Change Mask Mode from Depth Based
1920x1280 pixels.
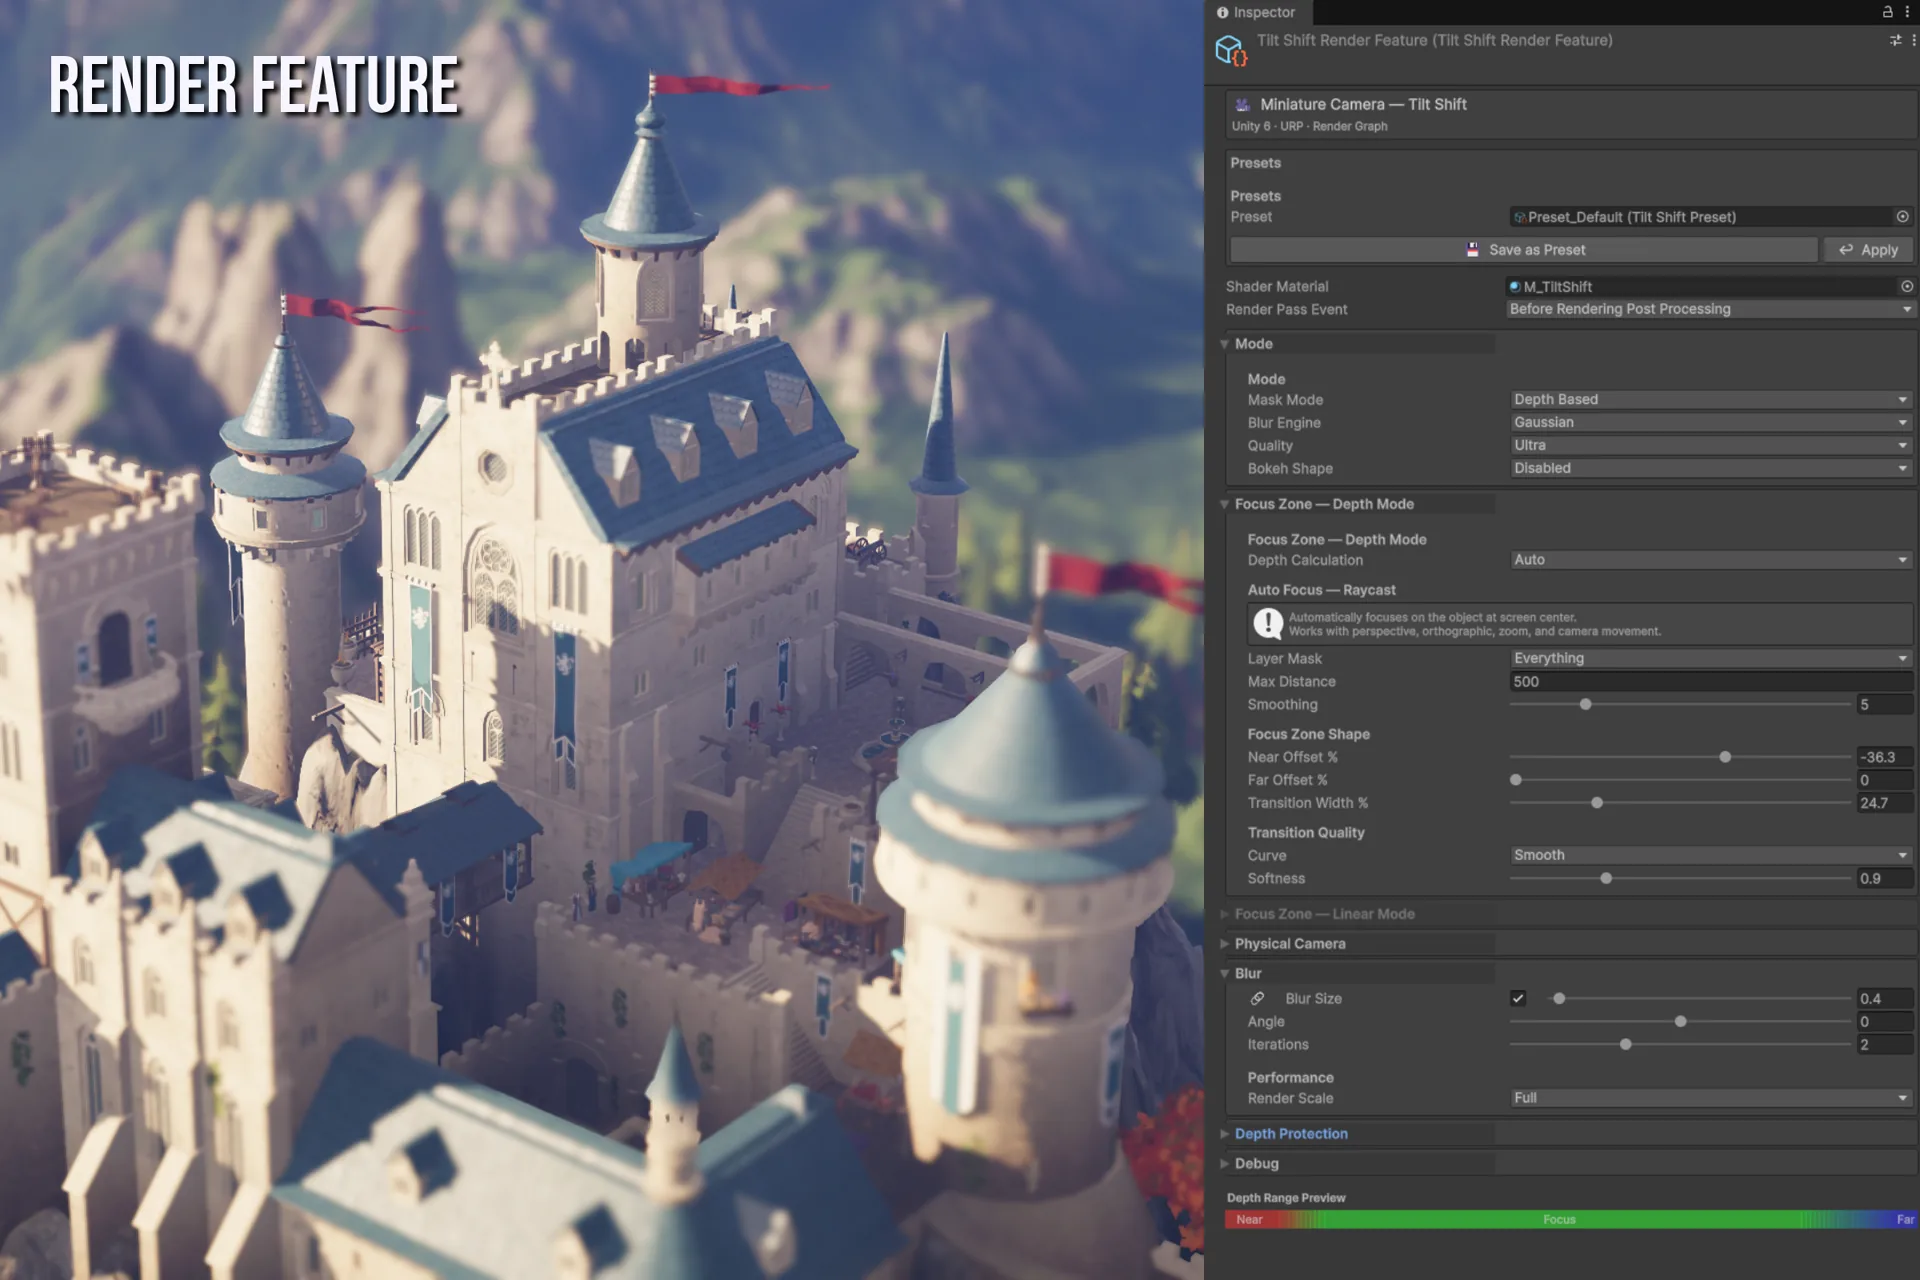pyautogui.click(x=1710, y=399)
